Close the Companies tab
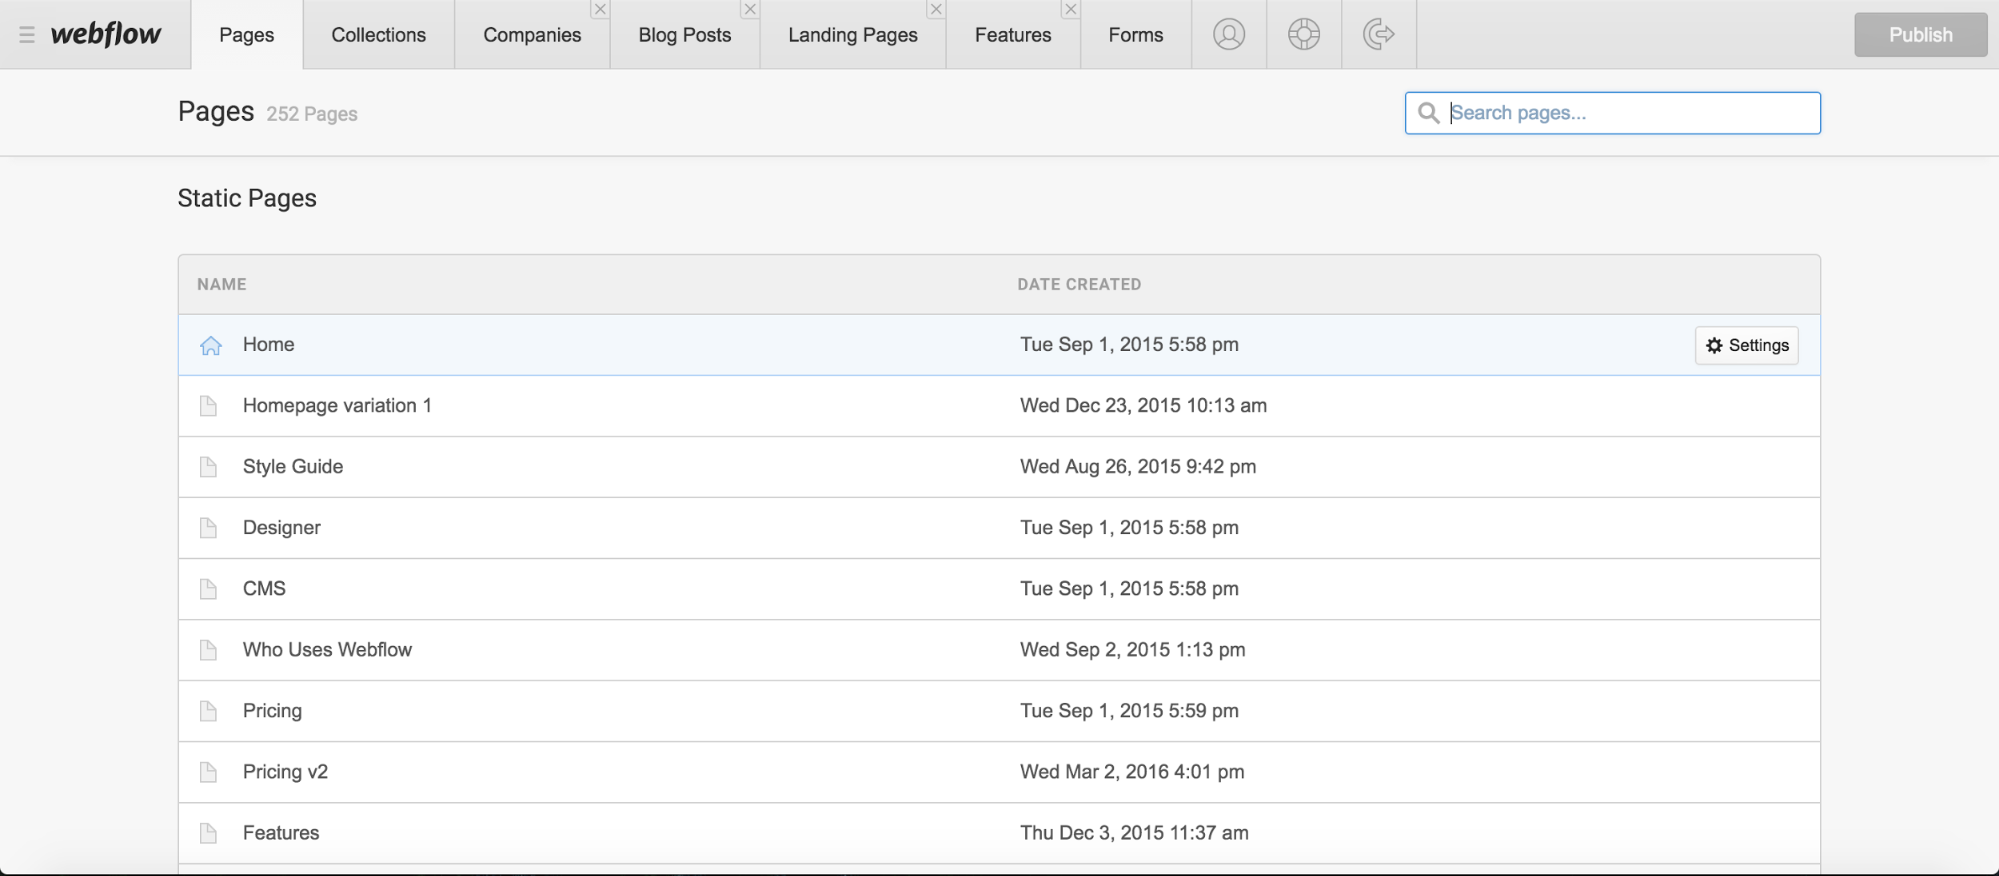 pos(600,10)
